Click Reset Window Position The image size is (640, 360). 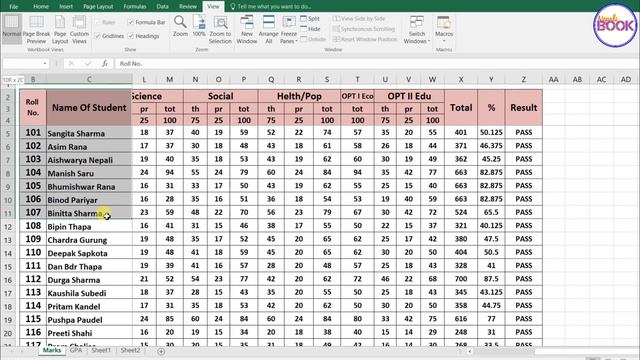(365, 39)
